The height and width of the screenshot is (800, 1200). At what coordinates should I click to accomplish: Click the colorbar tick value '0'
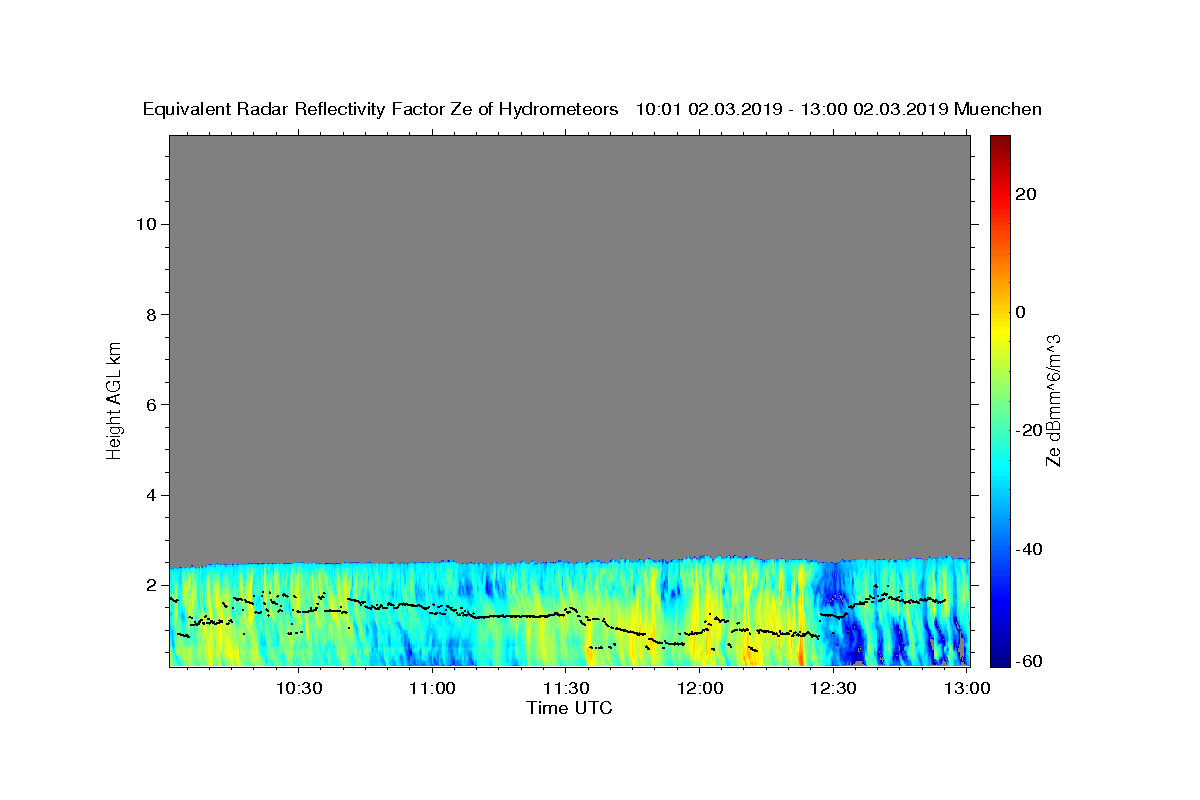1021,312
